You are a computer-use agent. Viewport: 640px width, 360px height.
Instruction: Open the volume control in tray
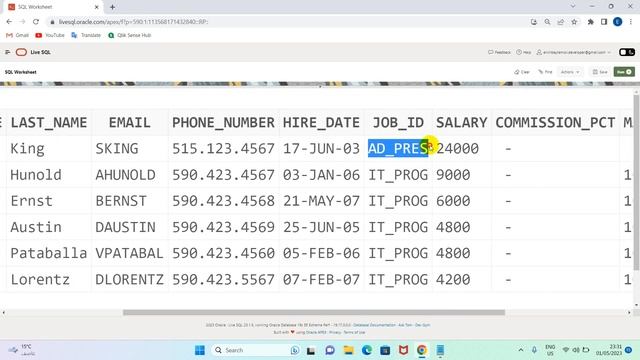pyautogui.click(x=576, y=350)
